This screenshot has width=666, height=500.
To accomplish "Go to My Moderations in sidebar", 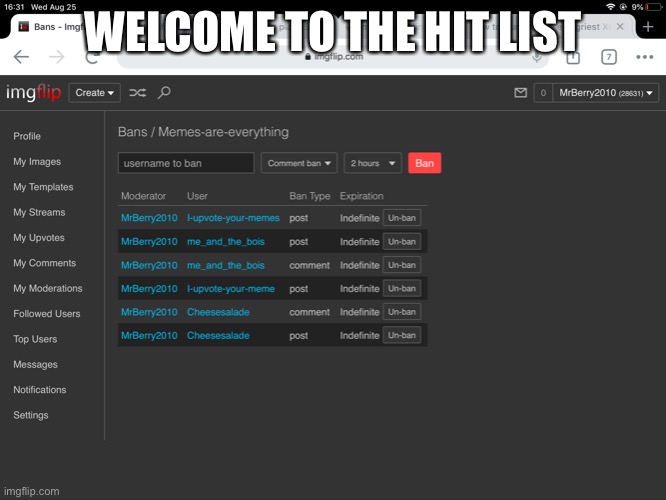I will [48, 289].
